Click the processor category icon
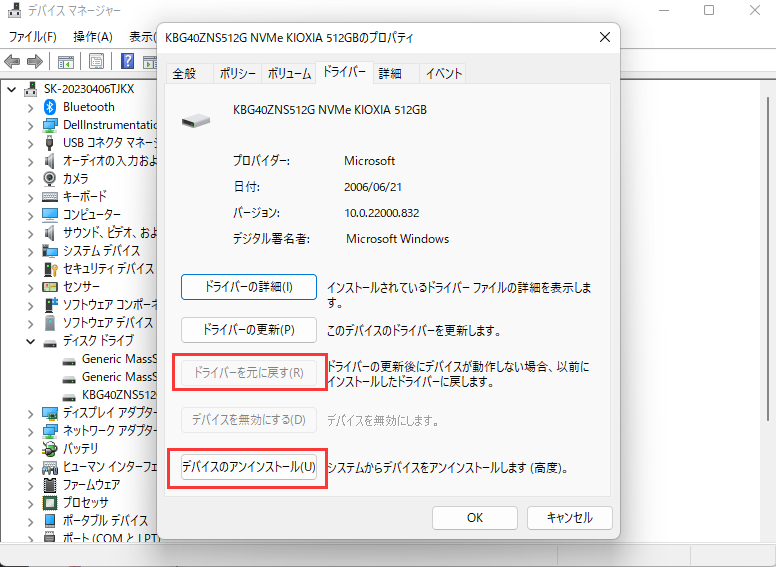776x567 pixels. click(49, 503)
